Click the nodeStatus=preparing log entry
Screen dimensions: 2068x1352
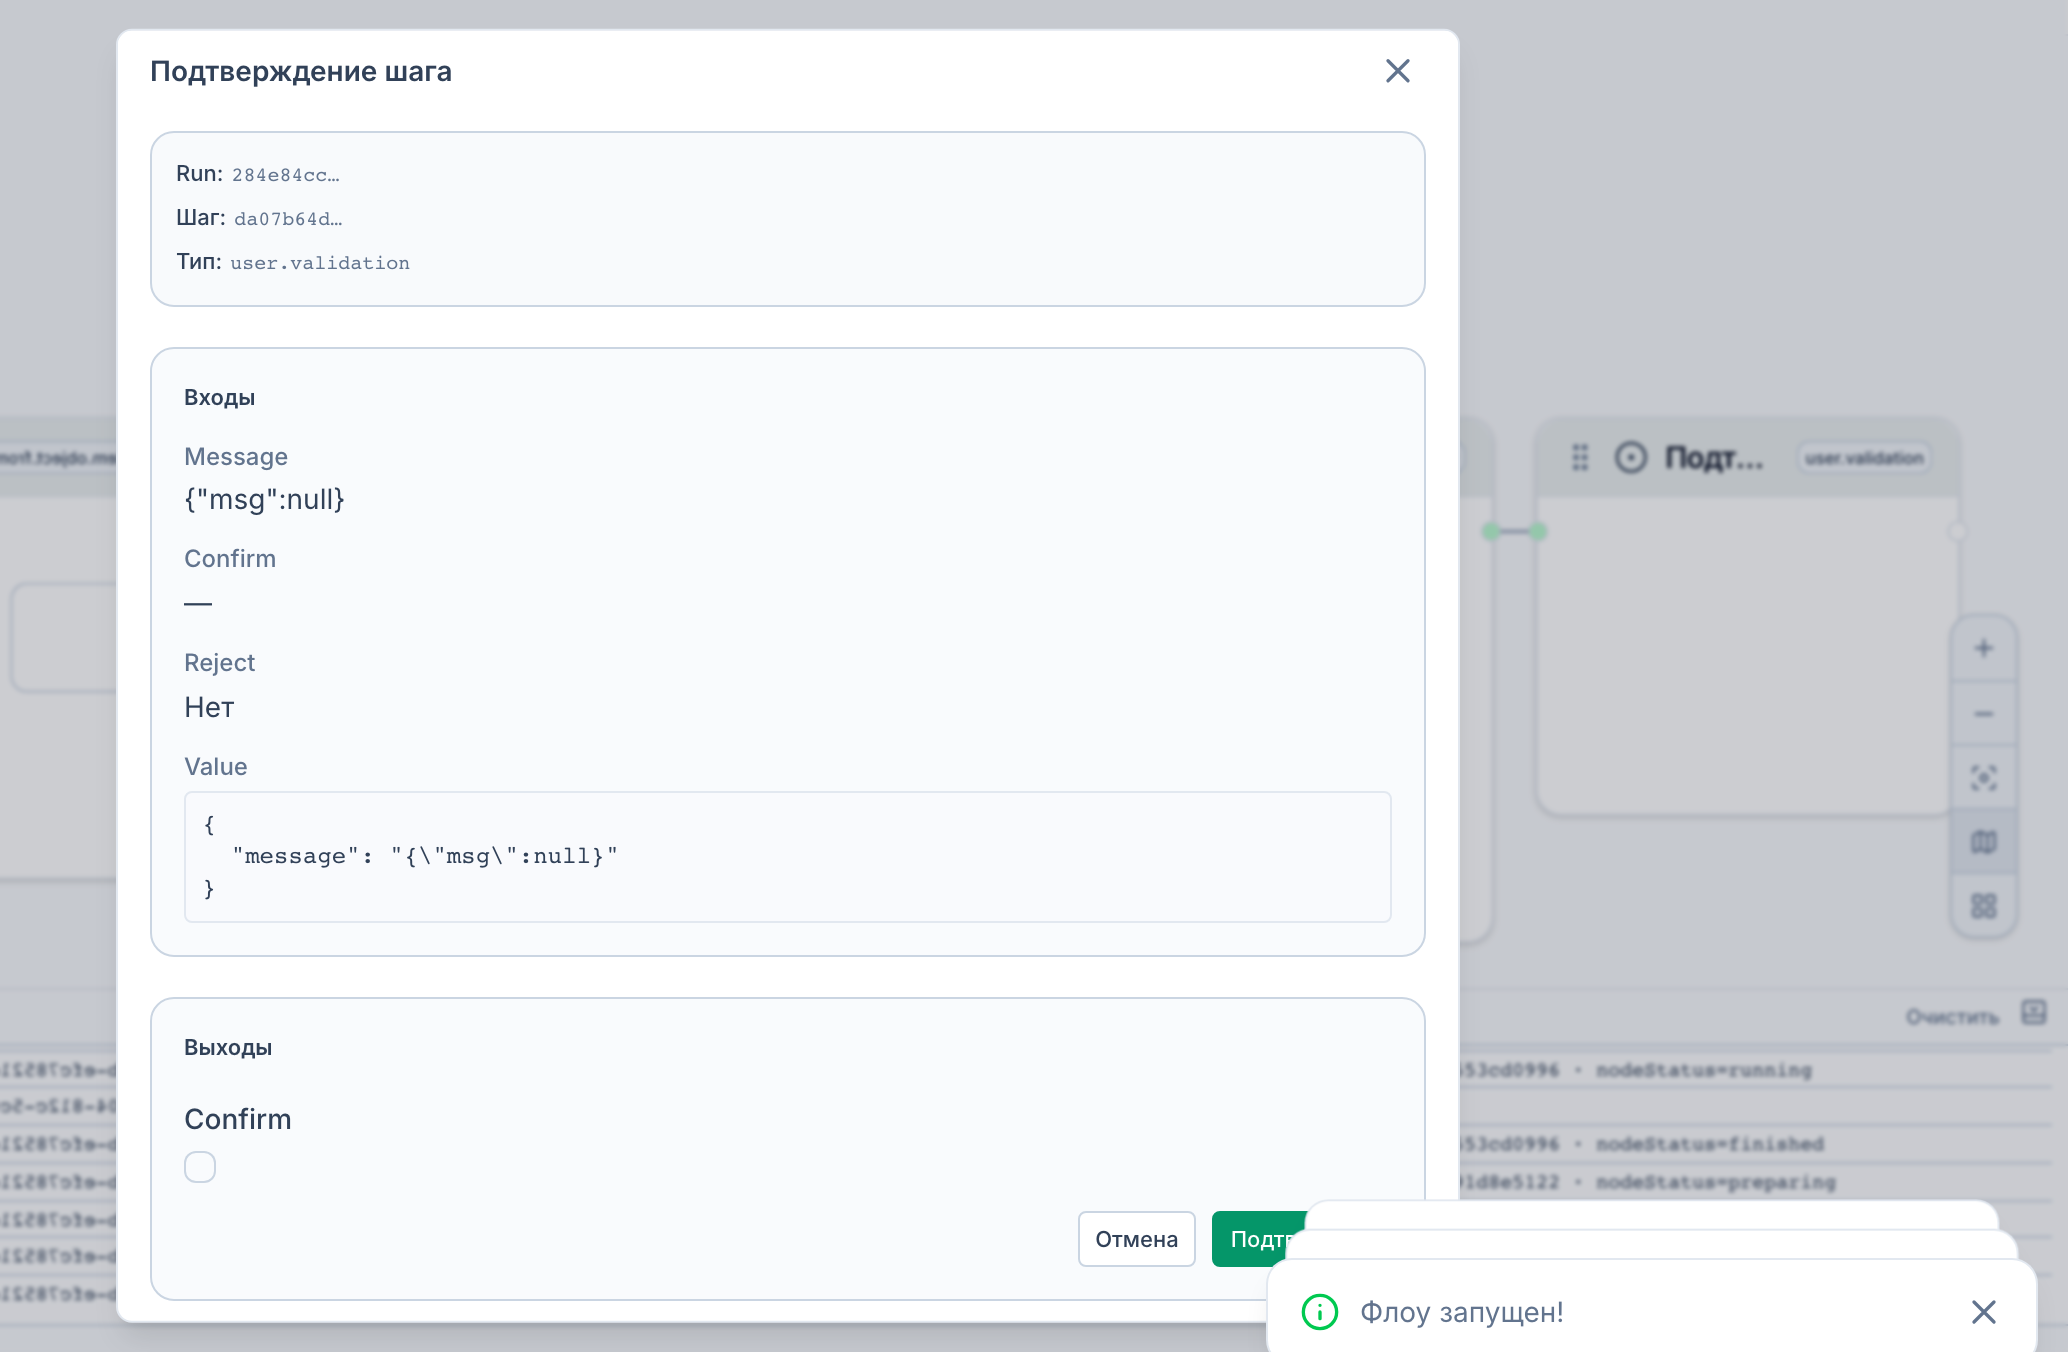click(x=1716, y=1182)
